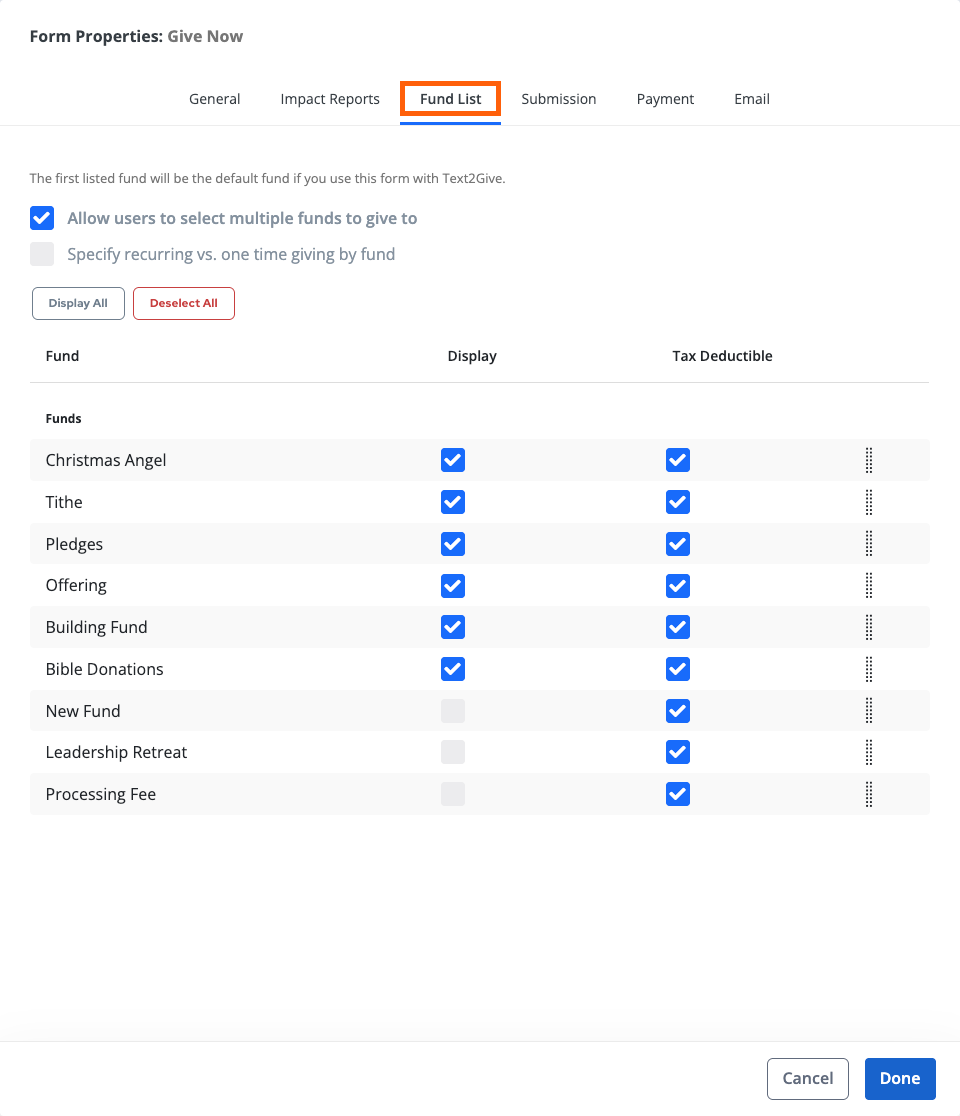Click the Offering row drag handle

click(868, 585)
